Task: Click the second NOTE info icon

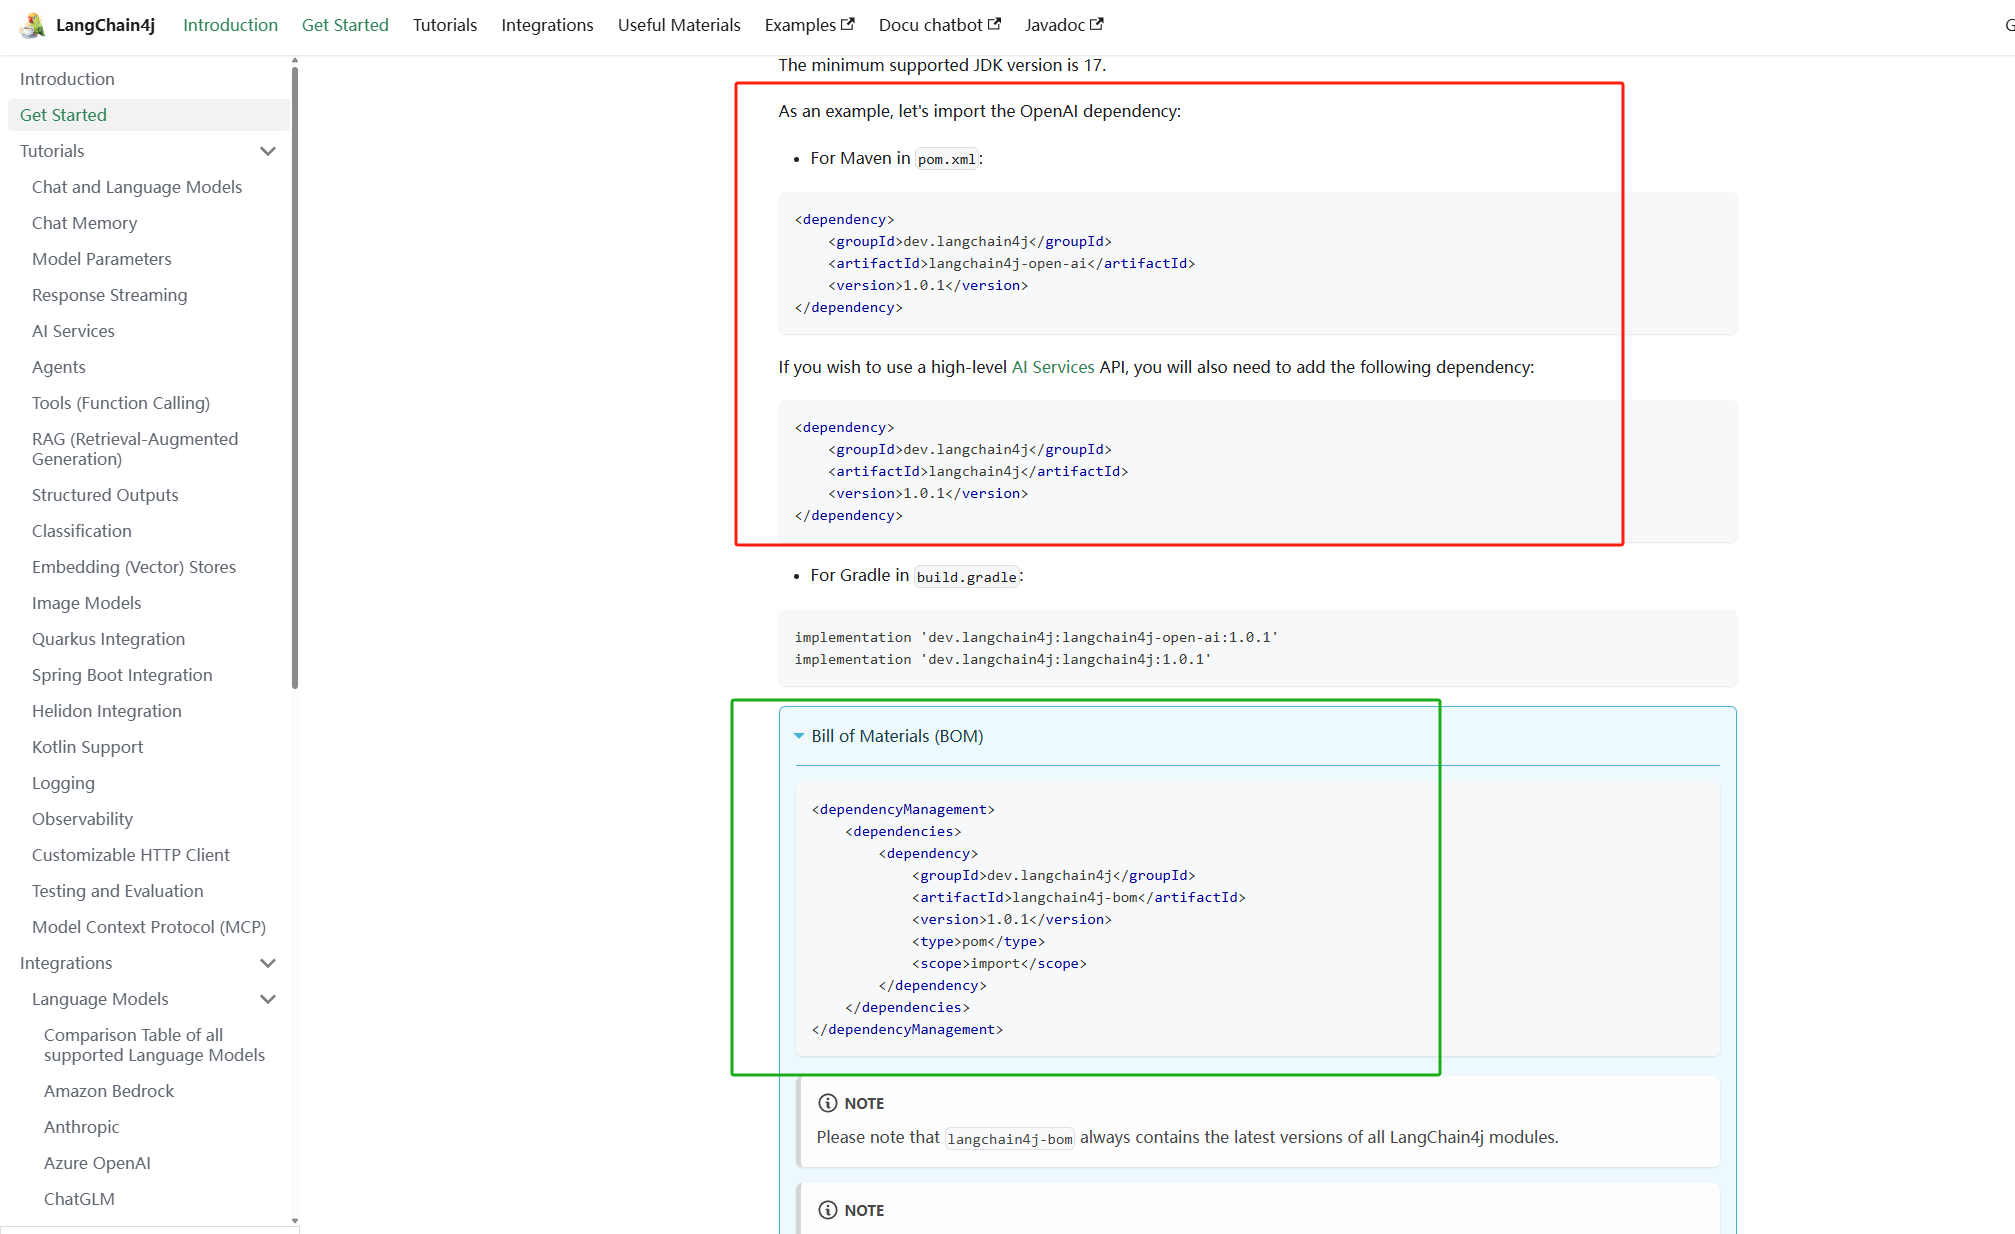Action: [x=828, y=1210]
